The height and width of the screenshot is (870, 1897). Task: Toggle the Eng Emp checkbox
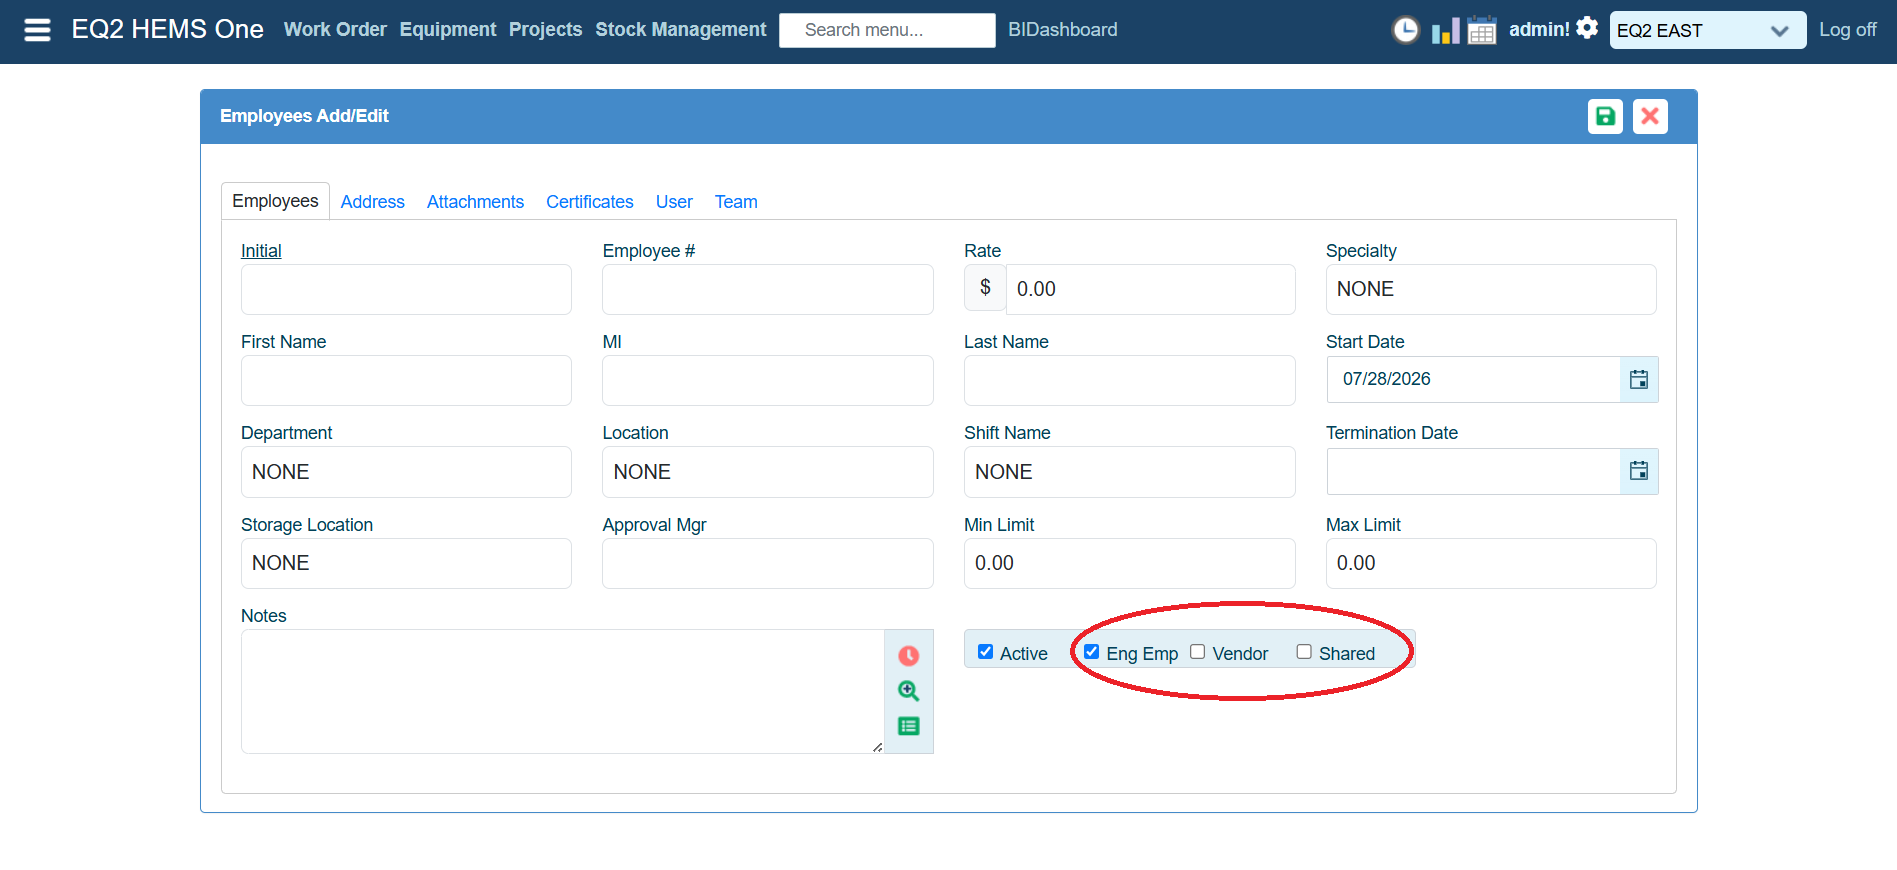point(1091,652)
